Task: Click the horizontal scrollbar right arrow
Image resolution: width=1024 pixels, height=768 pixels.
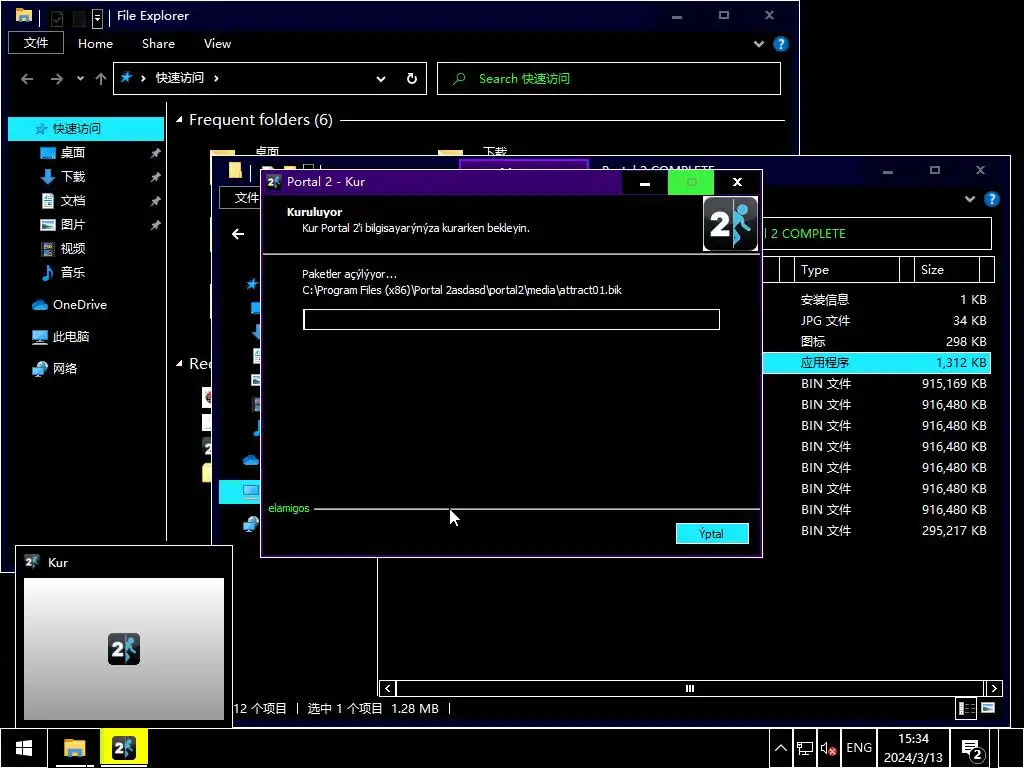Action: 994,688
